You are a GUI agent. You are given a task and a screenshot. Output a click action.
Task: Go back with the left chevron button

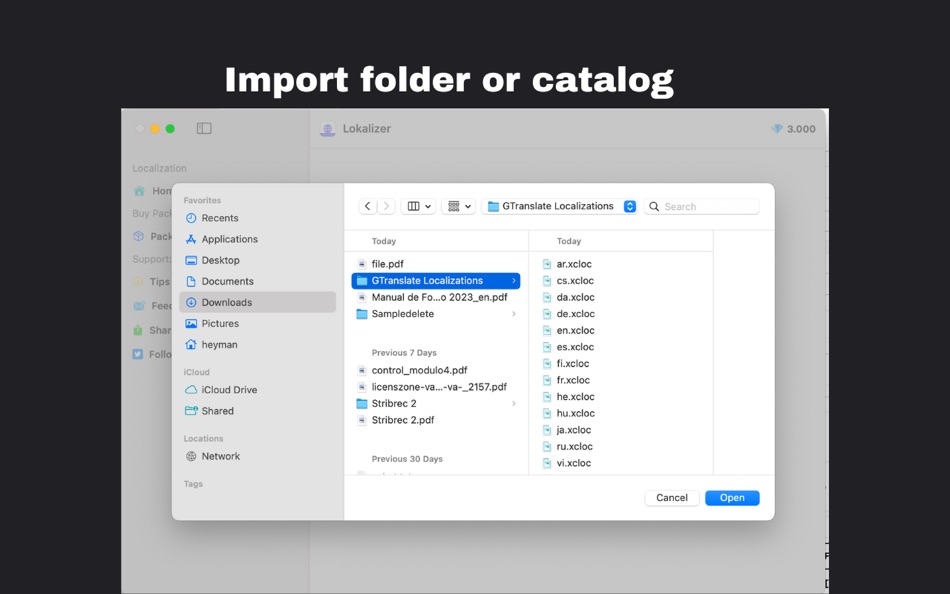(x=368, y=206)
